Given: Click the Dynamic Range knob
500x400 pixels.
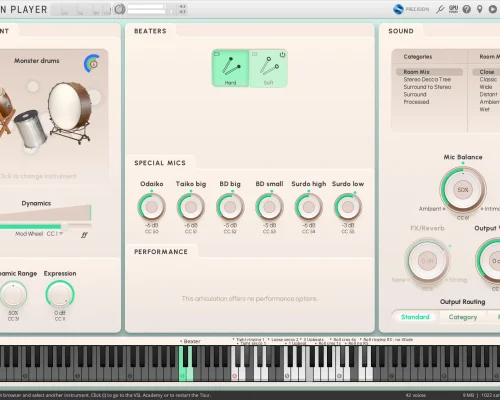Looking at the screenshot, I should pos(13,294).
